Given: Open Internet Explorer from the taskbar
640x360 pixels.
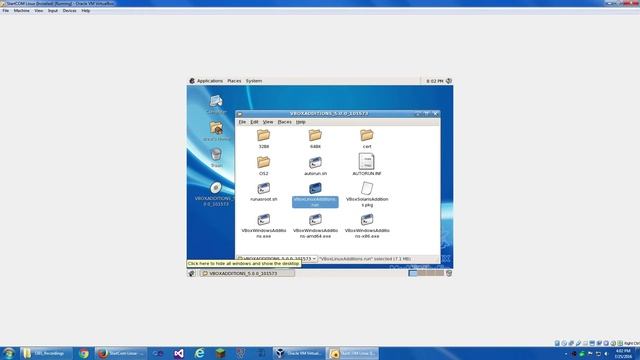Looking at the screenshot, I should [199, 353].
